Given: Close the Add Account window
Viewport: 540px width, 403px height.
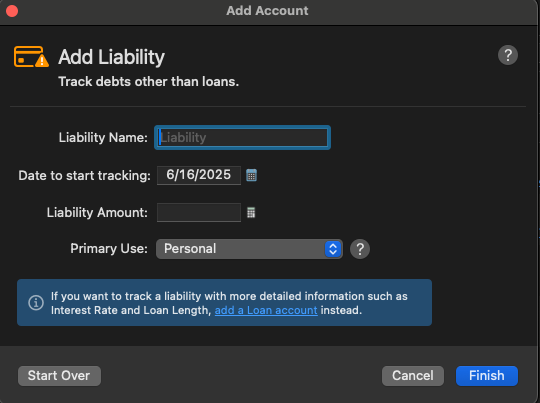Looking at the screenshot, I should (x=12, y=11).
